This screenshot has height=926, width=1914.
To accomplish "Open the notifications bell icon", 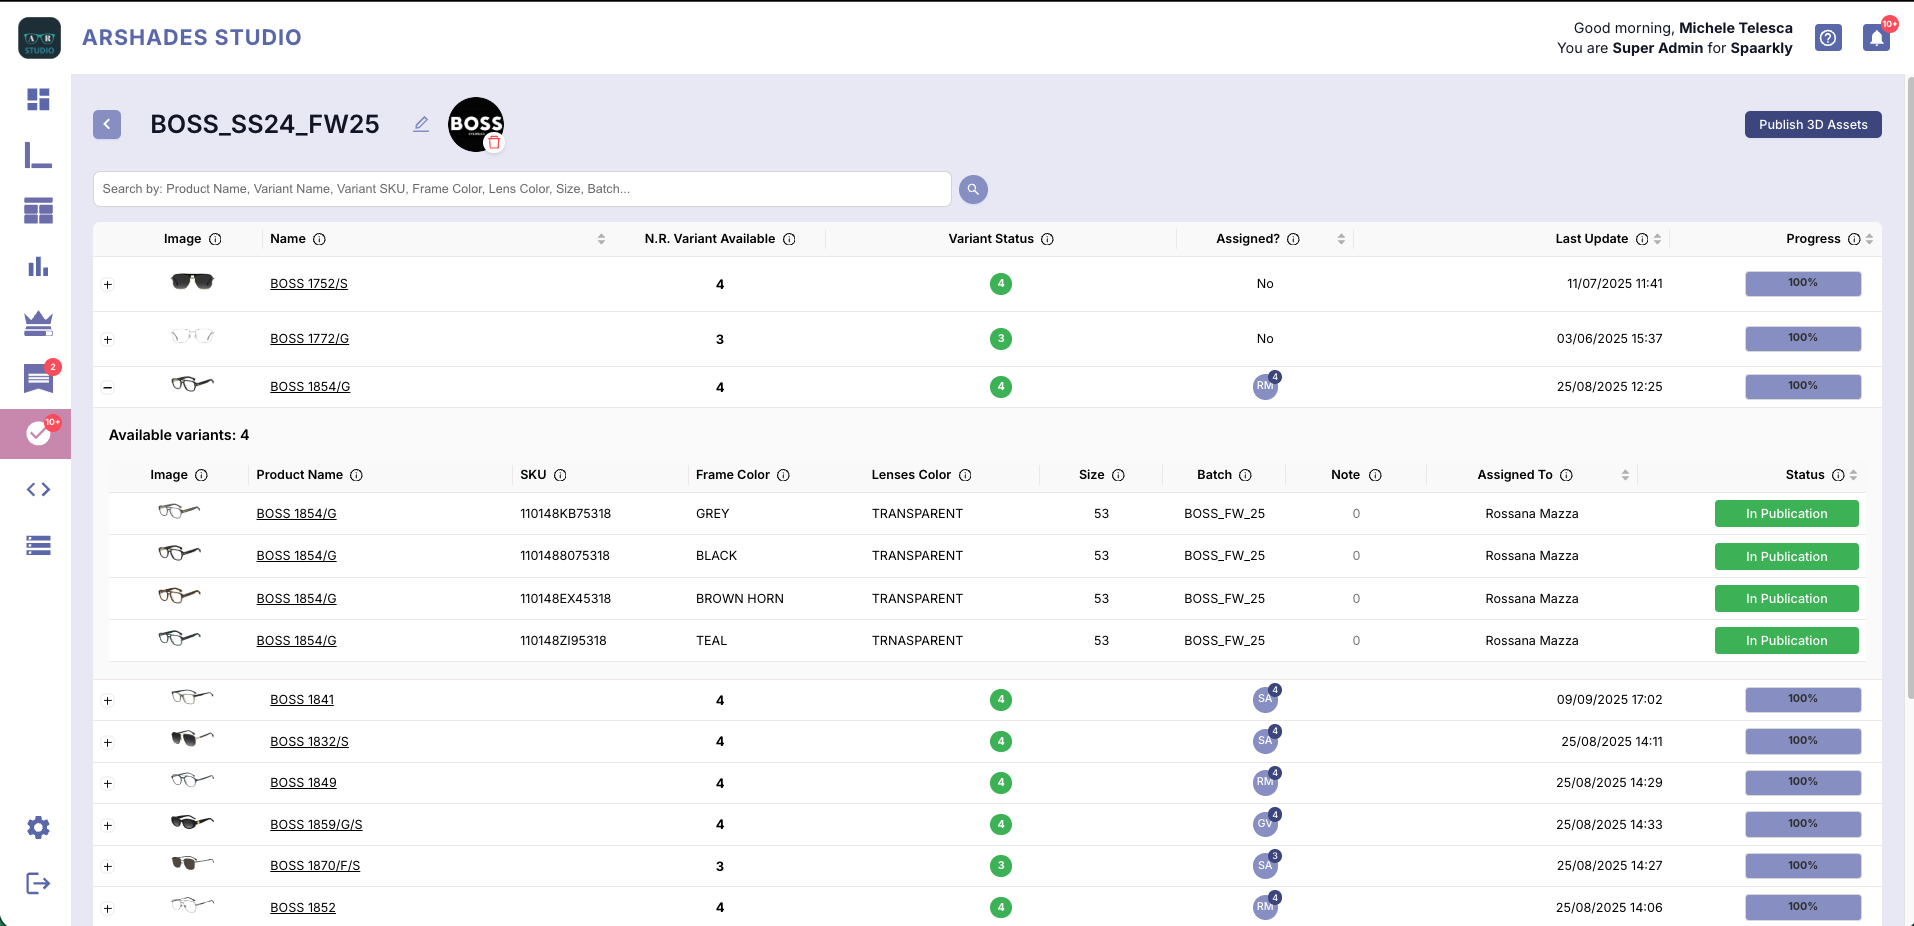I will pyautogui.click(x=1876, y=38).
